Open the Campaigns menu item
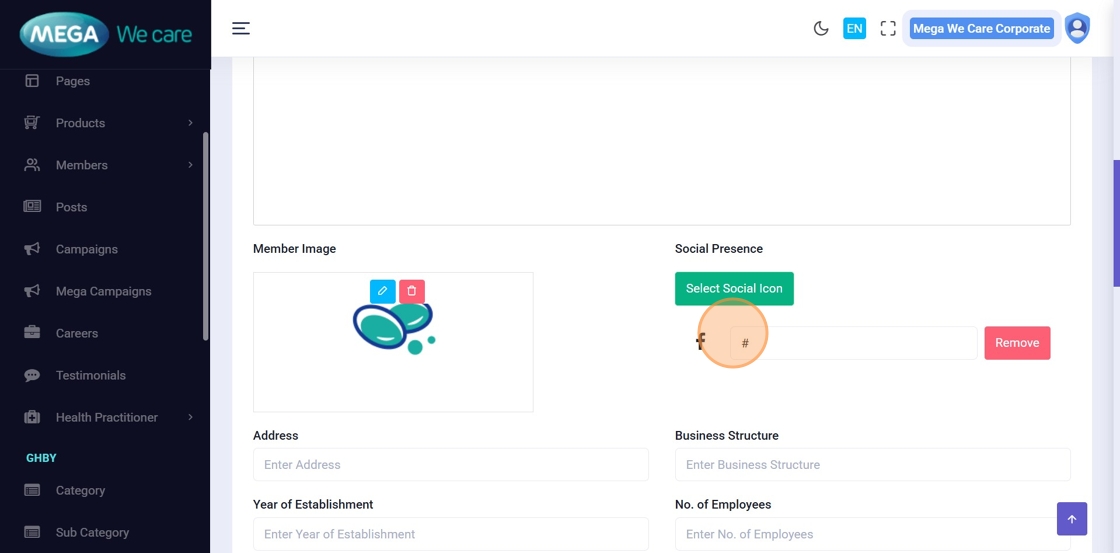 click(87, 249)
